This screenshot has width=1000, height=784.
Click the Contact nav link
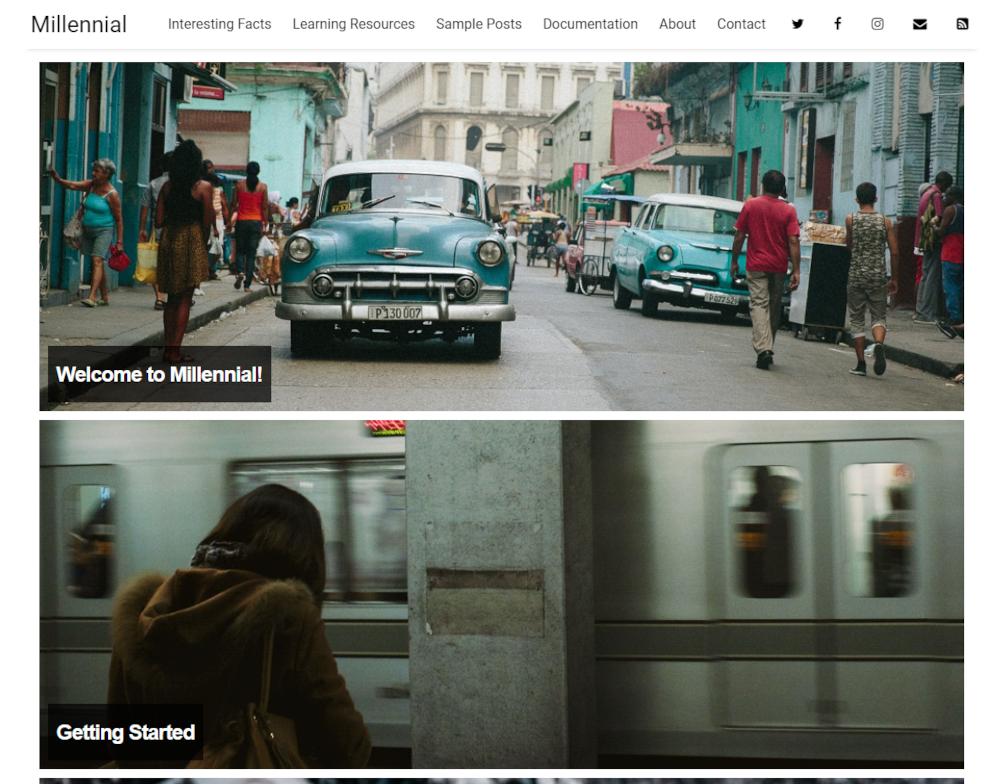tap(741, 24)
